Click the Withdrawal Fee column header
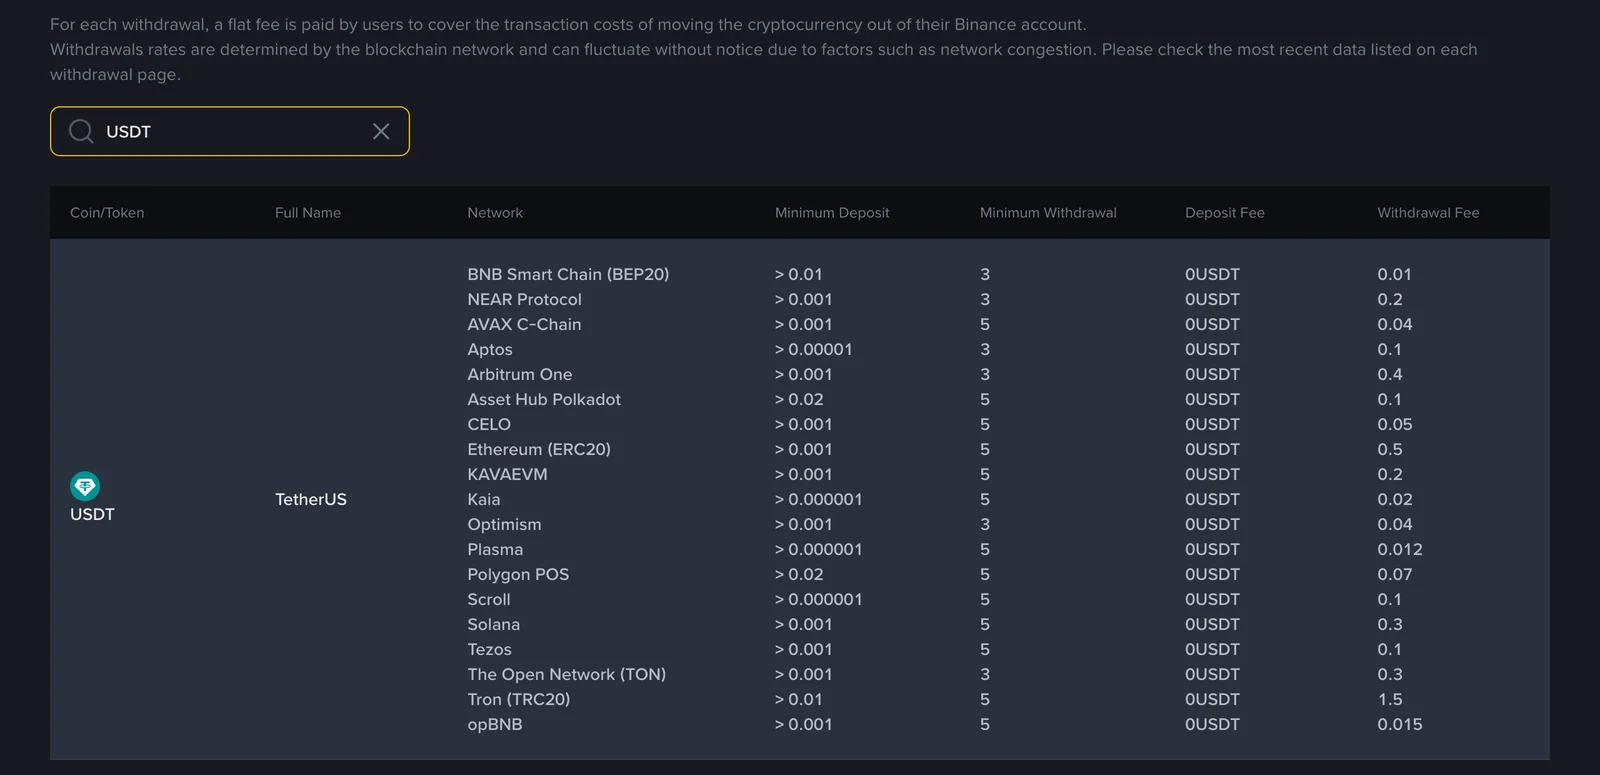Screen dimensions: 1600x775 pos(1428,213)
